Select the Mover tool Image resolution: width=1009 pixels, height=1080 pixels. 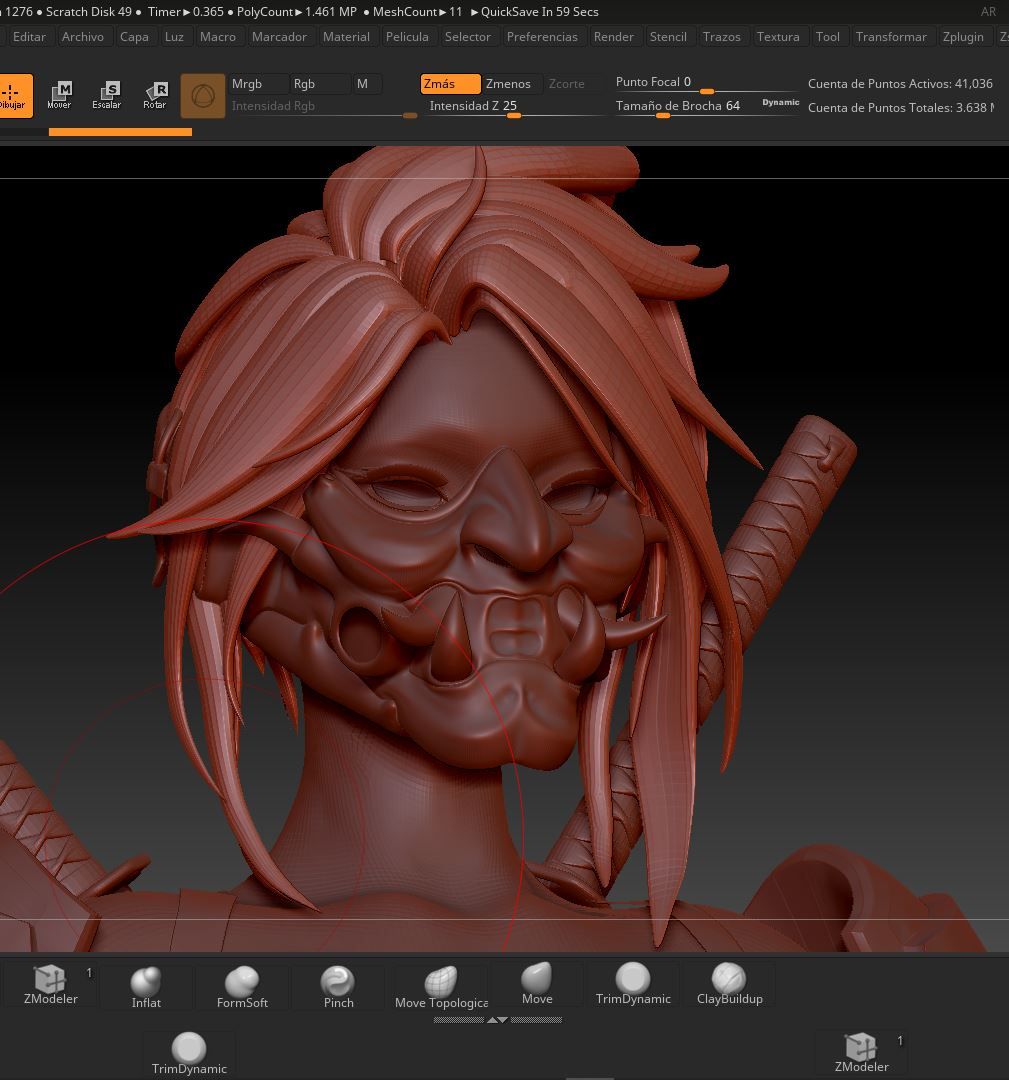59,96
